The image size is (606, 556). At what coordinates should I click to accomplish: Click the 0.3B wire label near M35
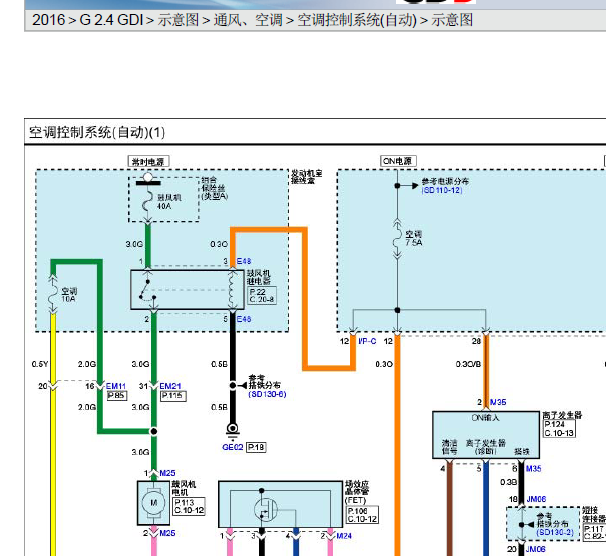509,482
